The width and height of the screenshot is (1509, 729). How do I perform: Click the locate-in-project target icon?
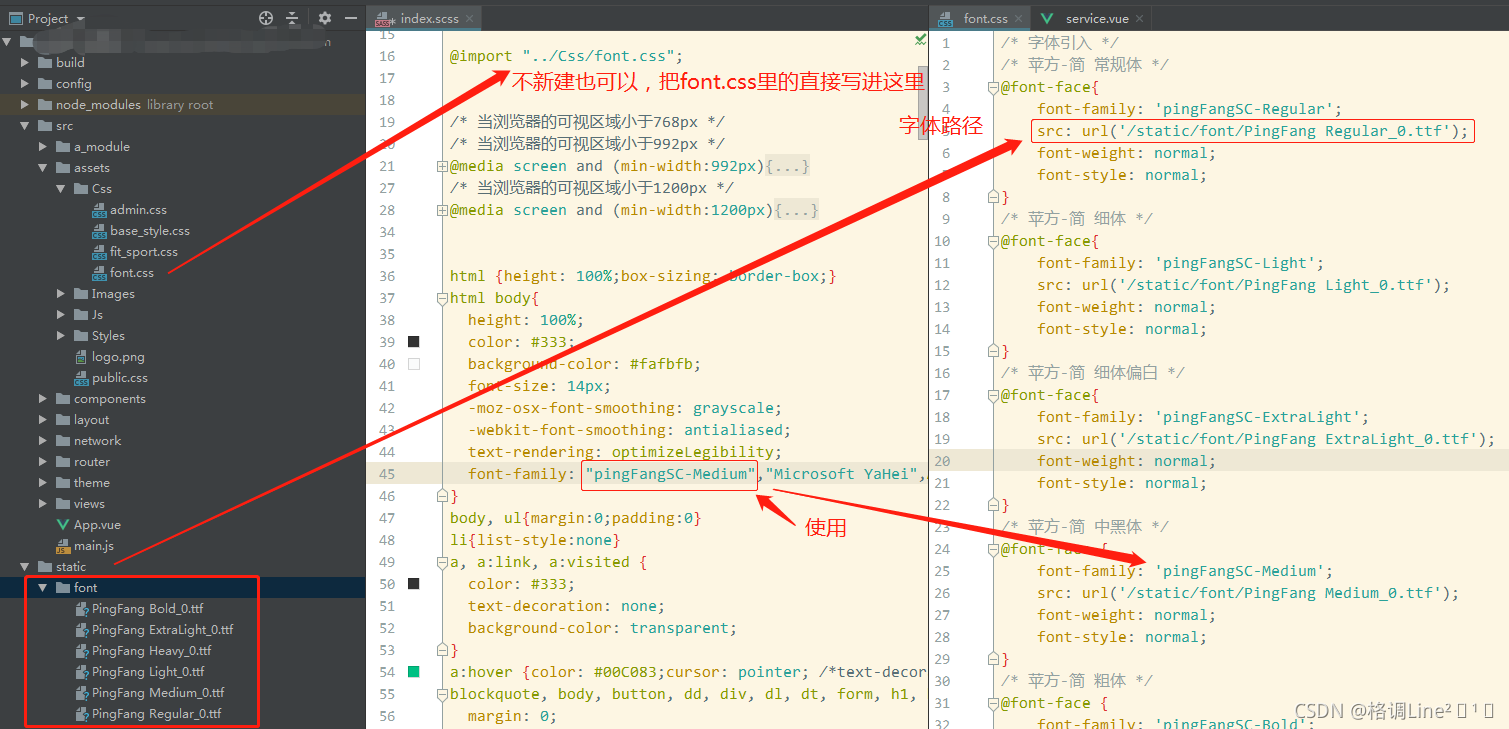pos(266,18)
